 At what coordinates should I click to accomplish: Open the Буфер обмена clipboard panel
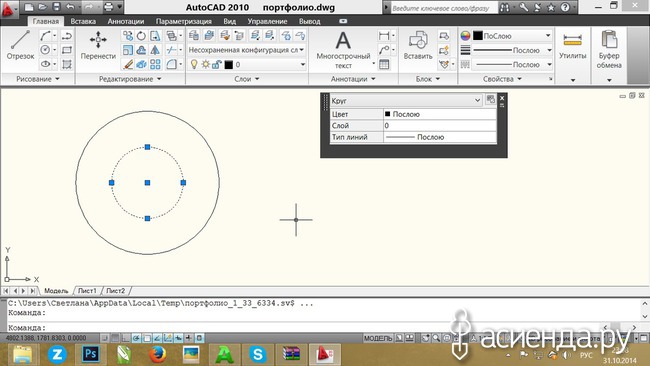[x=609, y=49]
